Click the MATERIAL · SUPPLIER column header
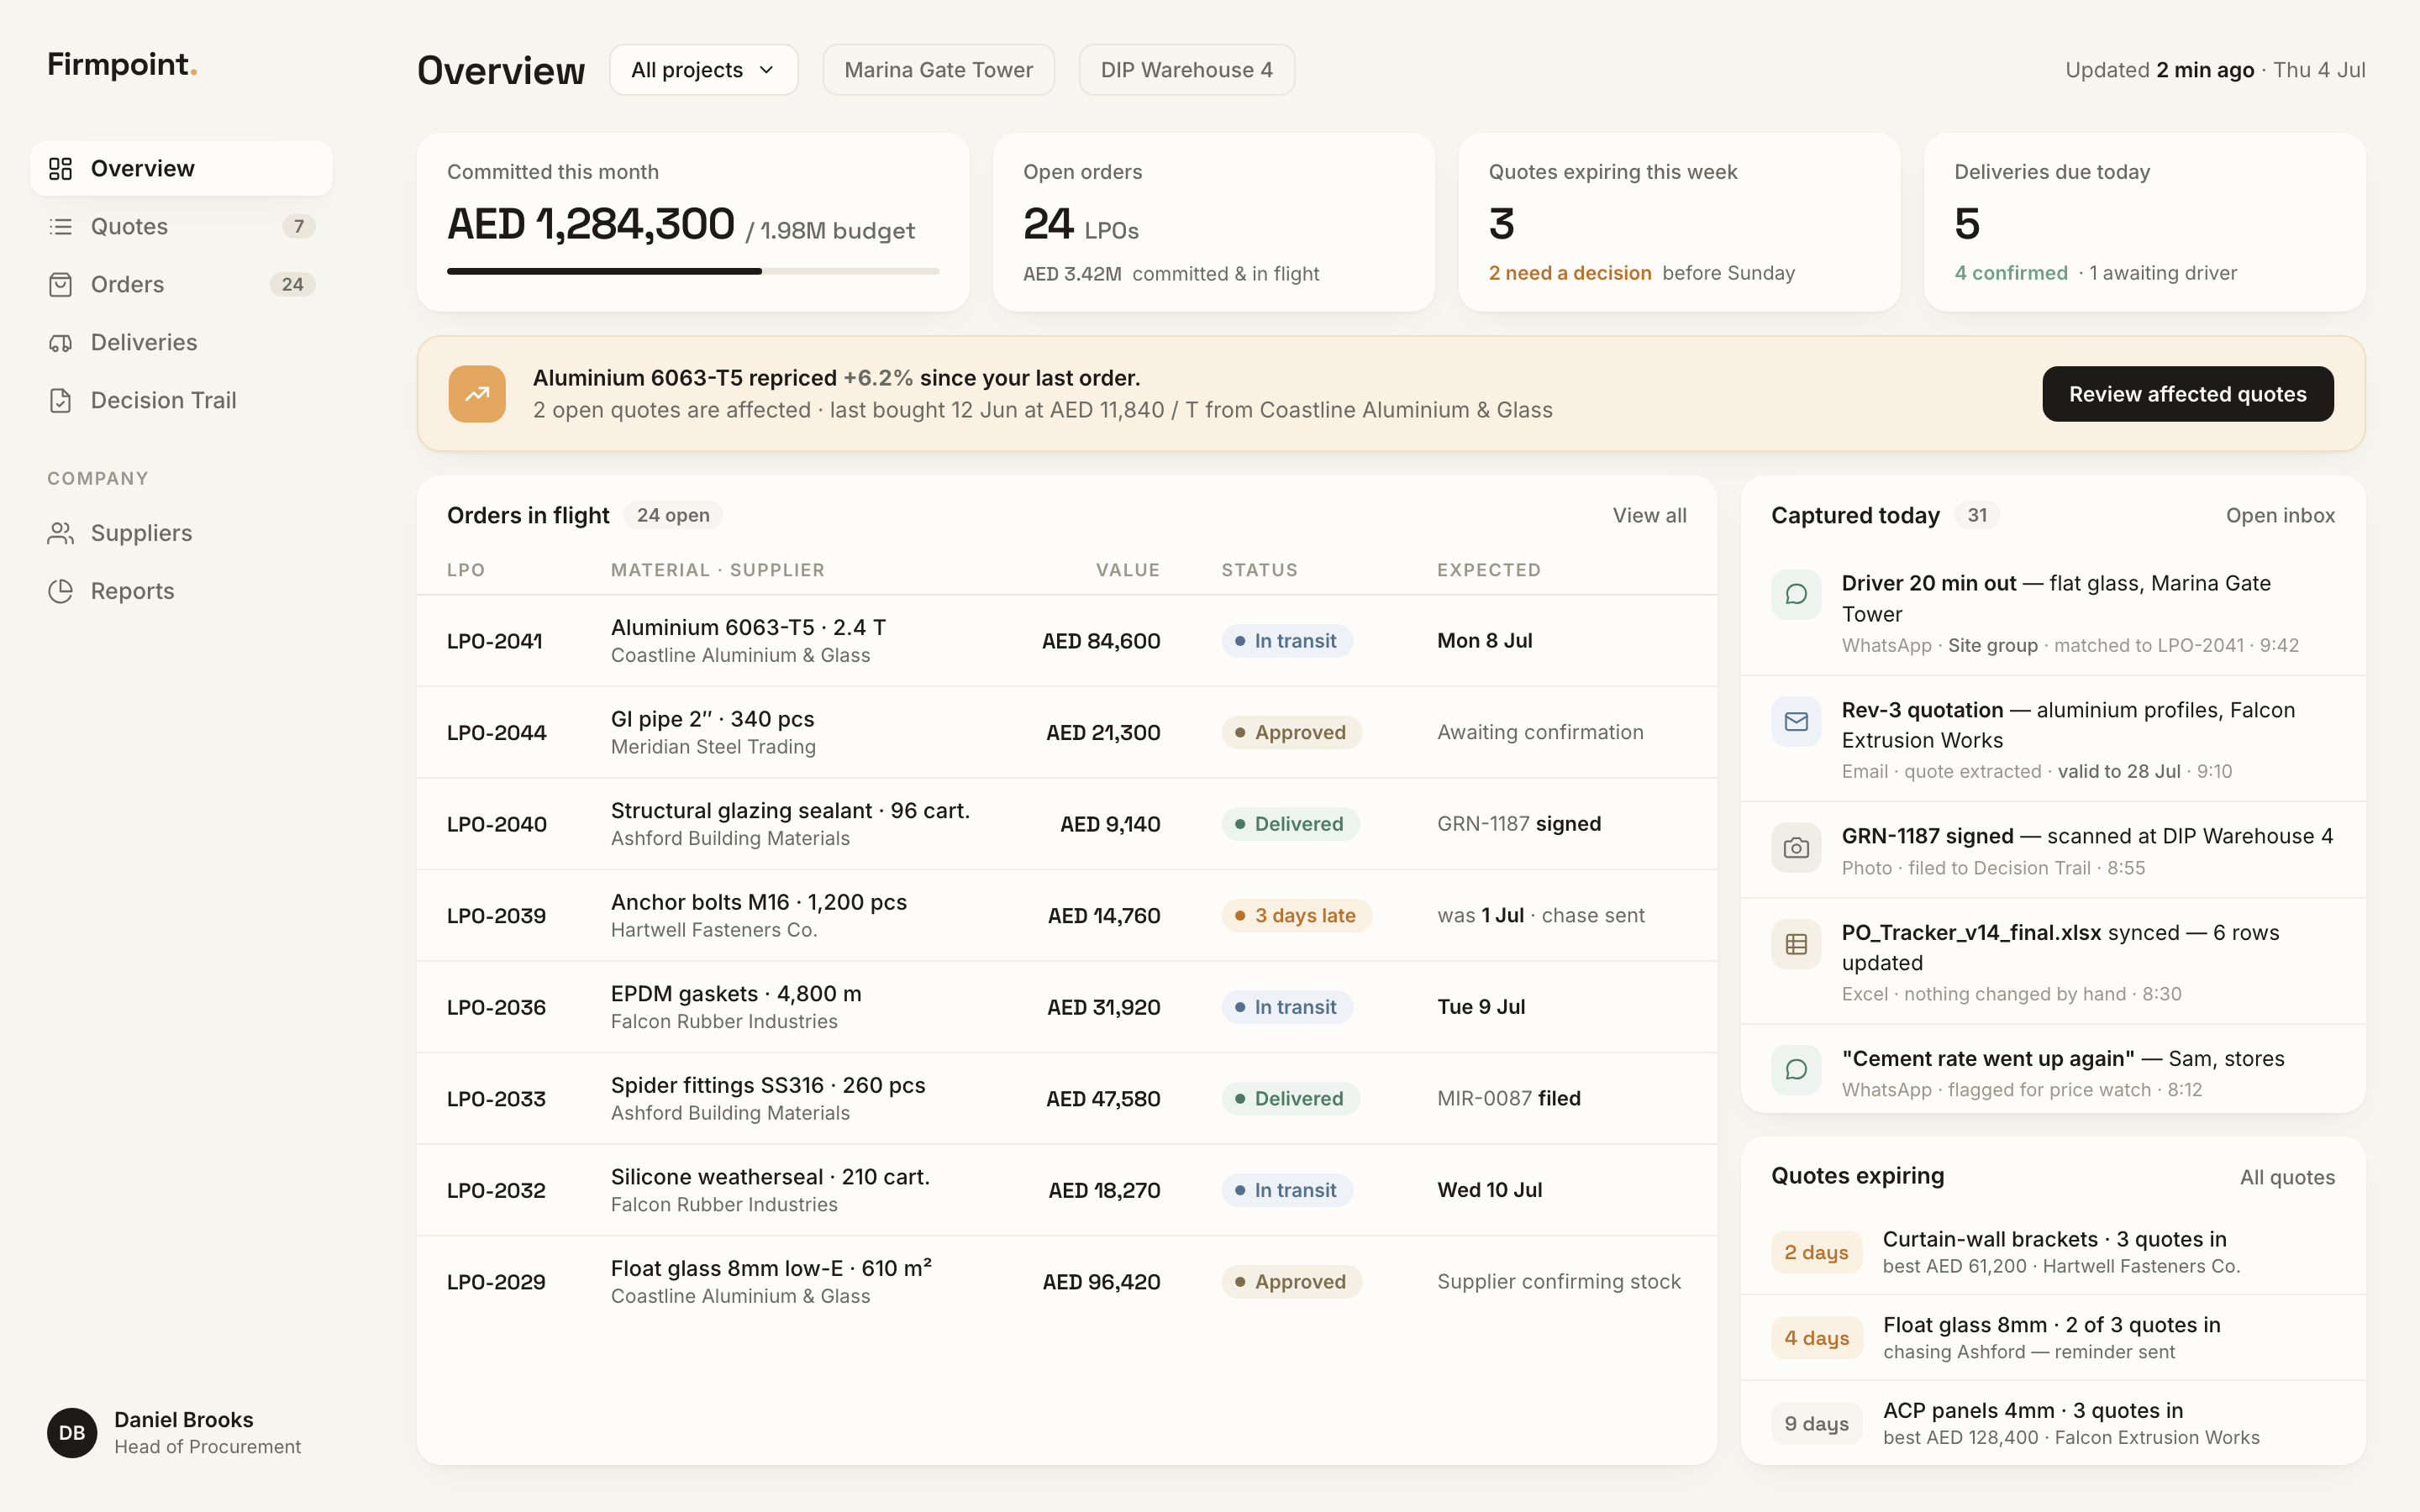 [718, 570]
